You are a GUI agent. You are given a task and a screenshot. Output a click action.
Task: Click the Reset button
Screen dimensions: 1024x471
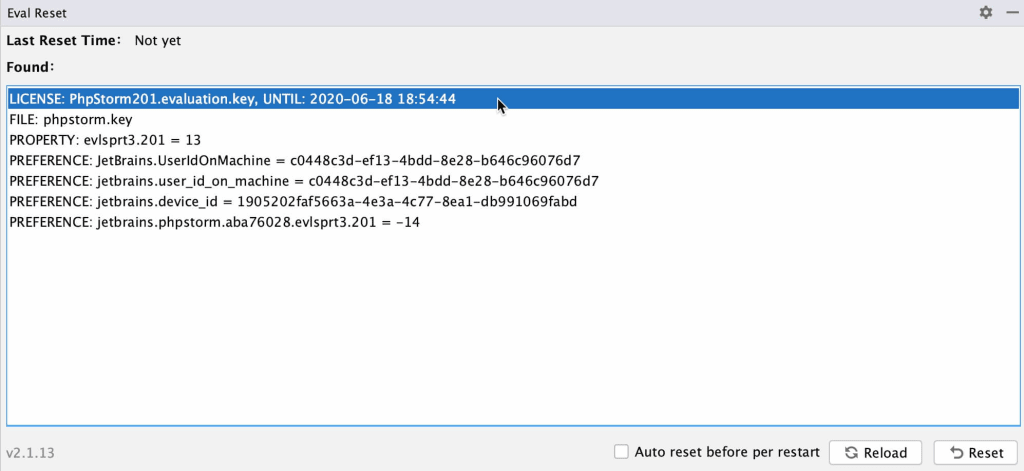coord(976,453)
